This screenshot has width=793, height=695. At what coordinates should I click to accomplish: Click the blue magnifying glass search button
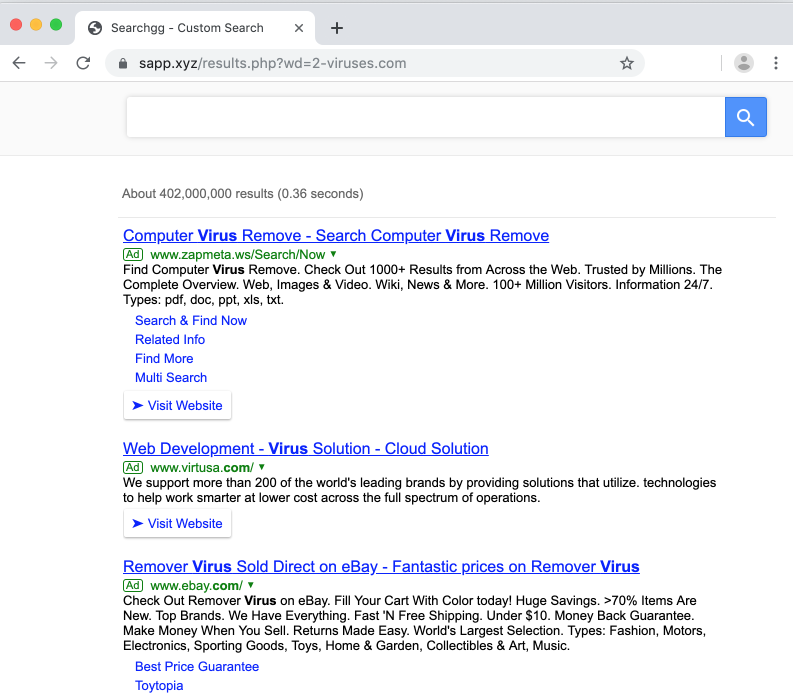(745, 117)
